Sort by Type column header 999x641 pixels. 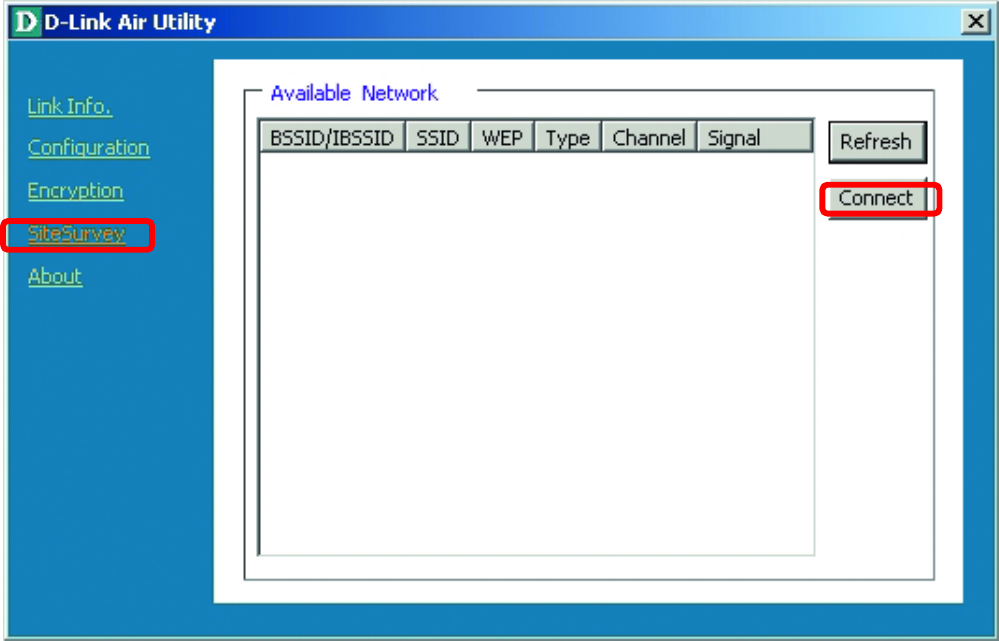pyautogui.click(x=568, y=138)
